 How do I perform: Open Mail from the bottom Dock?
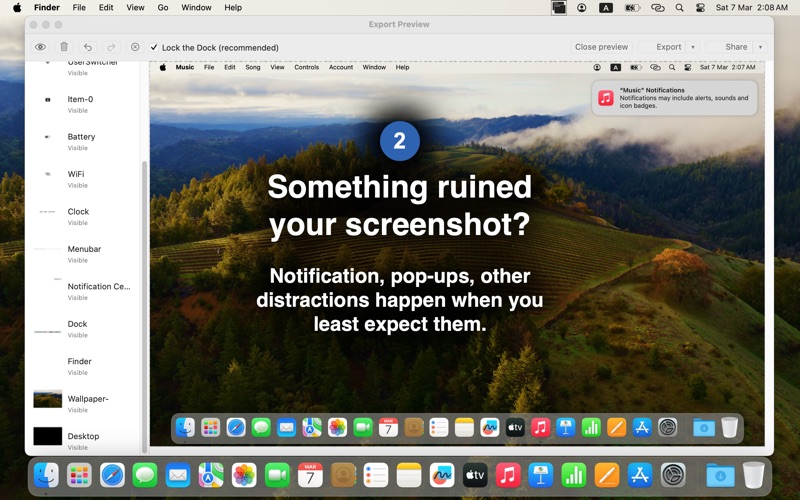coord(178,475)
